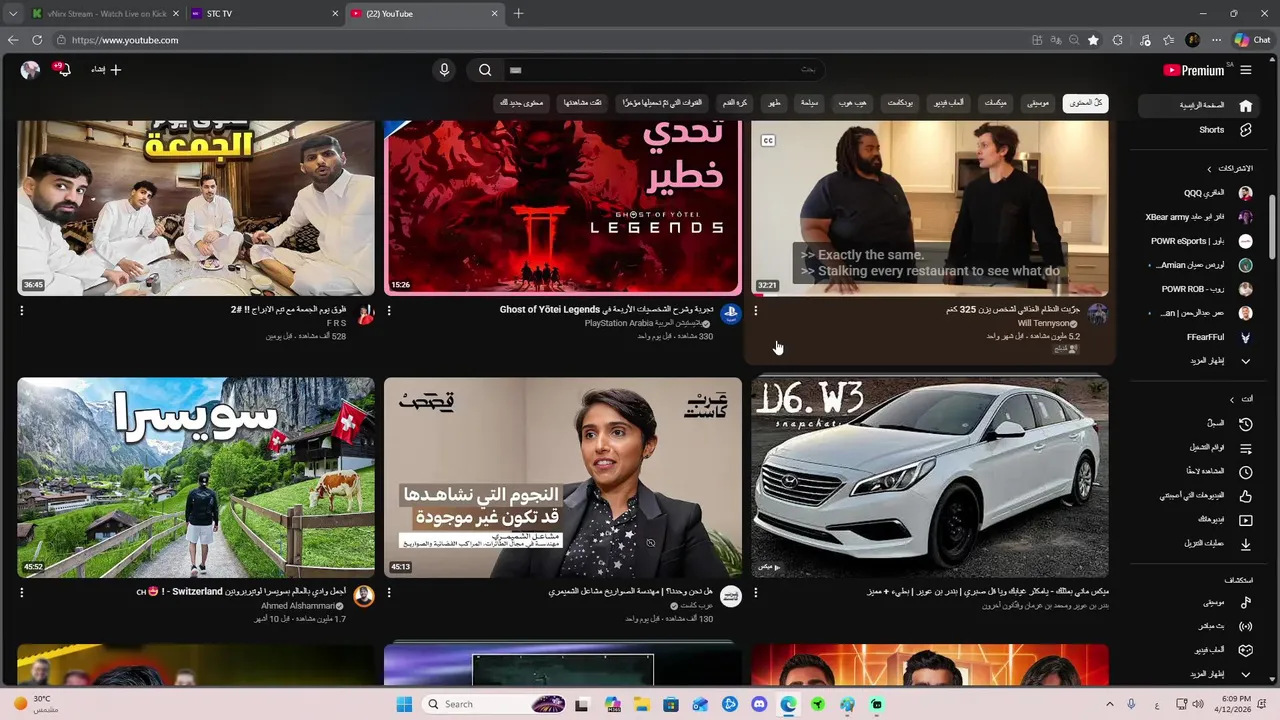
Task: Open Switzerland video thumbnail
Action: click(x=196, y=477)
